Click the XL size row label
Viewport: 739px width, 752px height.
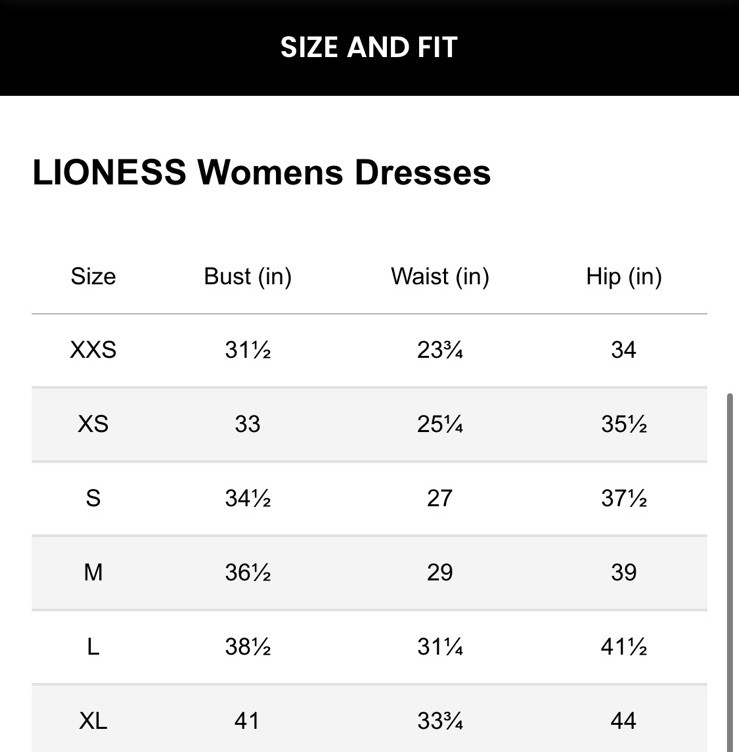(x=93, y=720)
